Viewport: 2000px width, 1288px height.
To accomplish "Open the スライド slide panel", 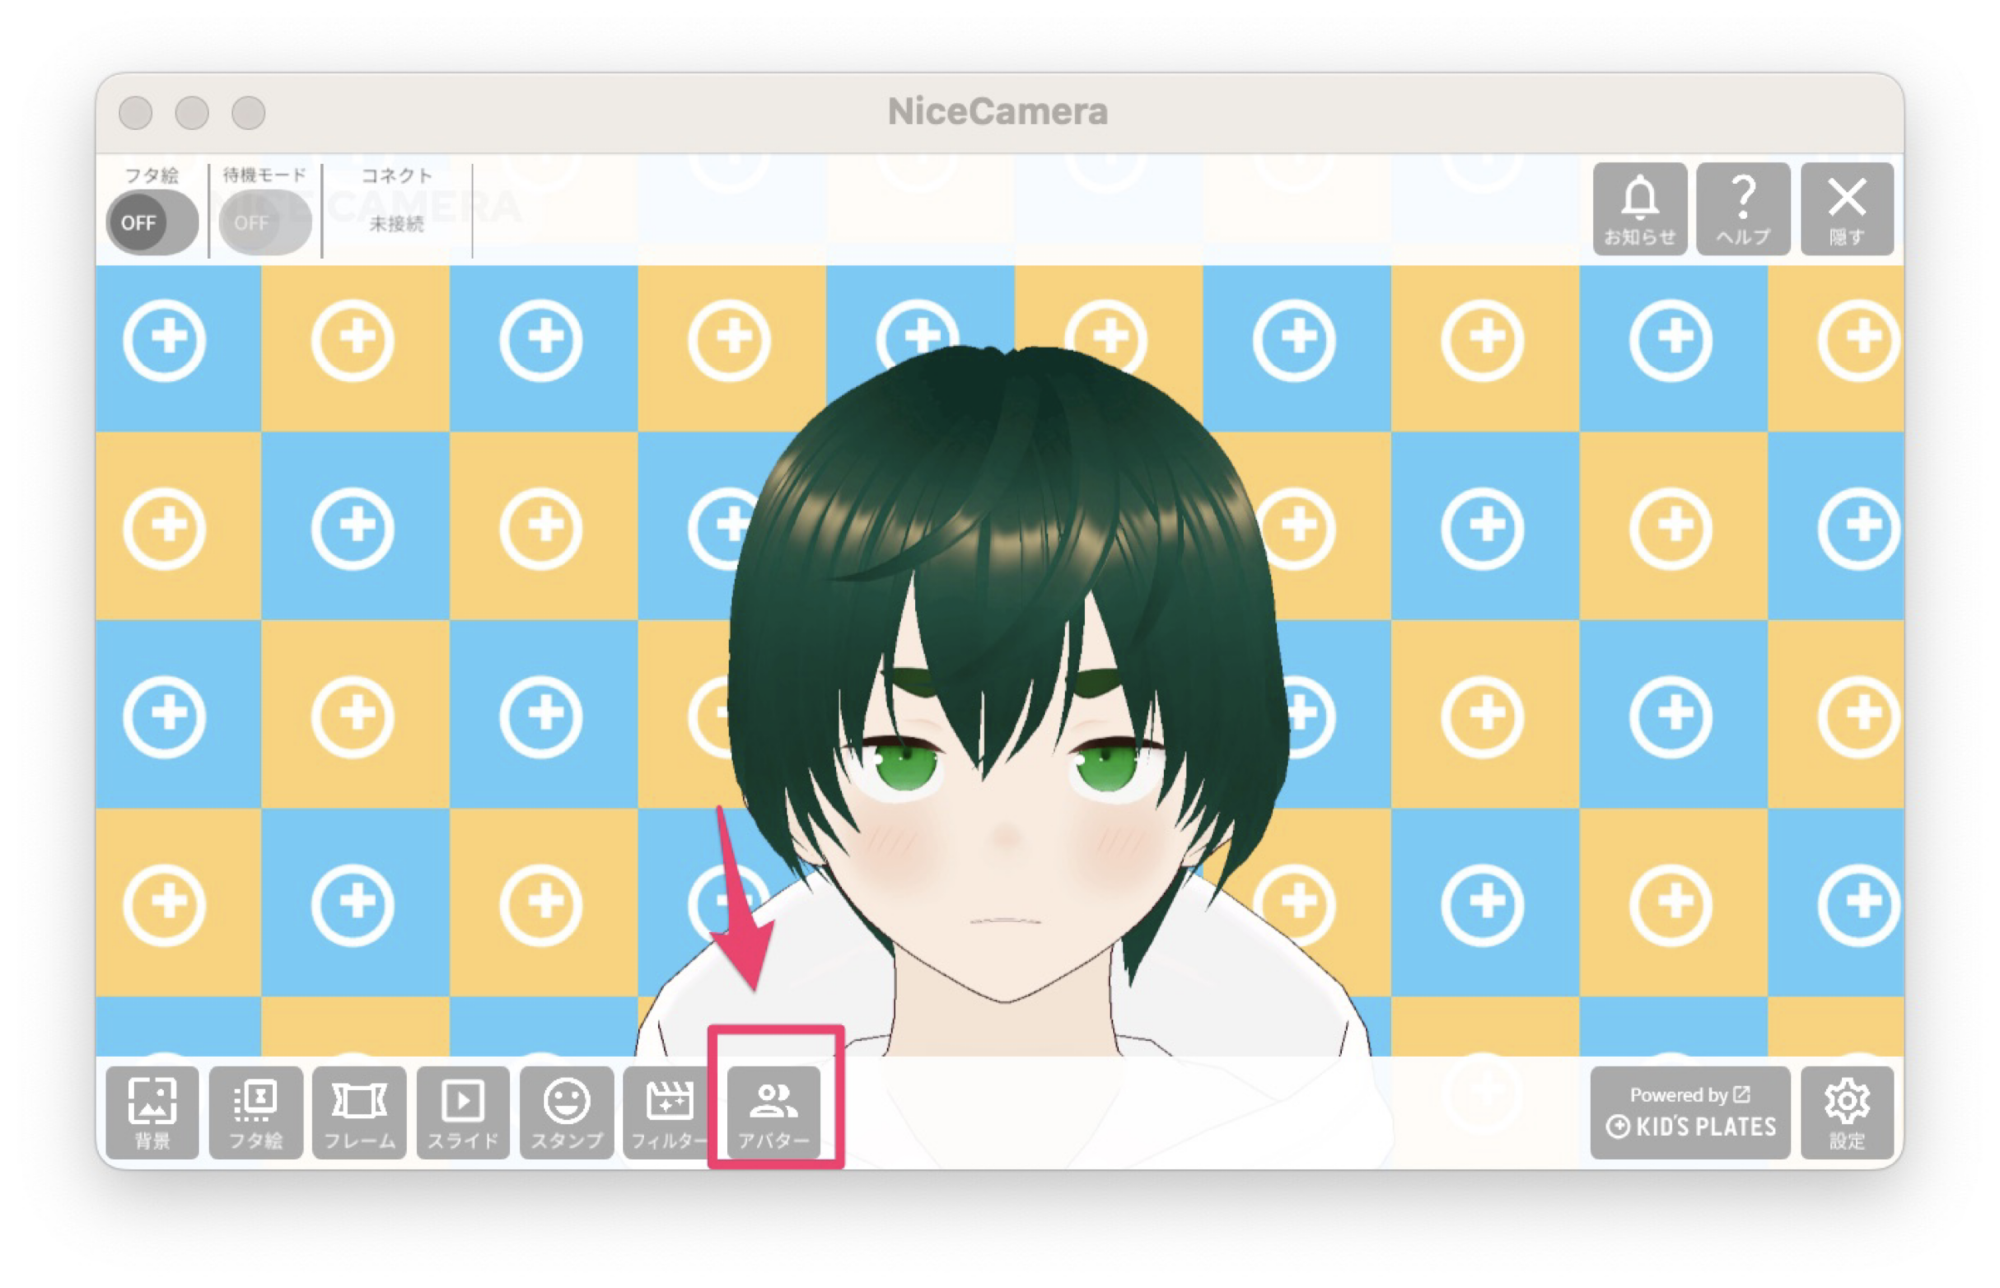I will pos(463,1112).
